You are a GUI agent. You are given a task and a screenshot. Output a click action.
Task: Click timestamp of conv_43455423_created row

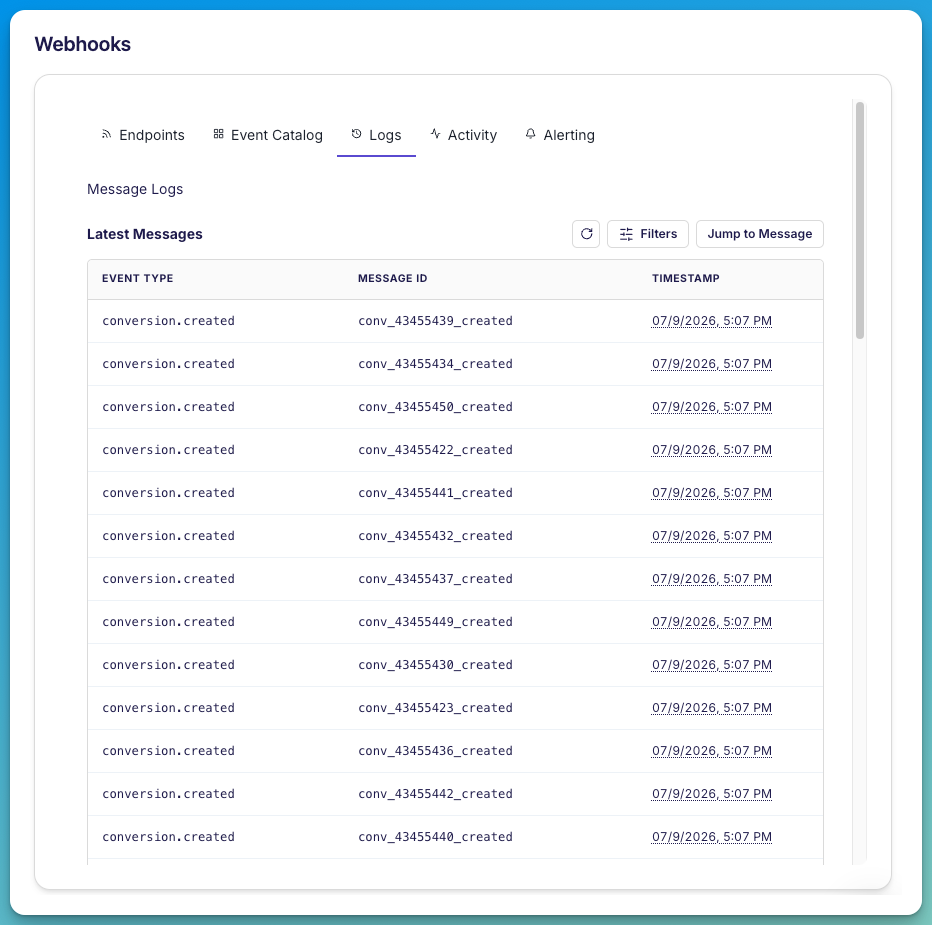coord(711,708)
